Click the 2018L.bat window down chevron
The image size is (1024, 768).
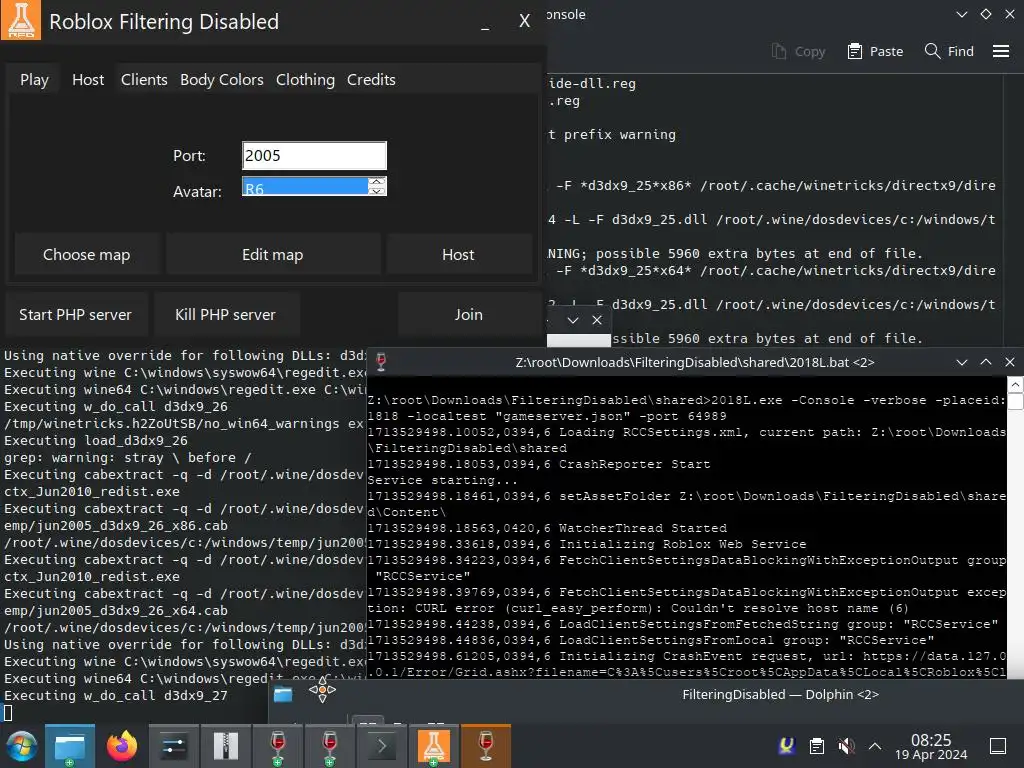(961, 362)
